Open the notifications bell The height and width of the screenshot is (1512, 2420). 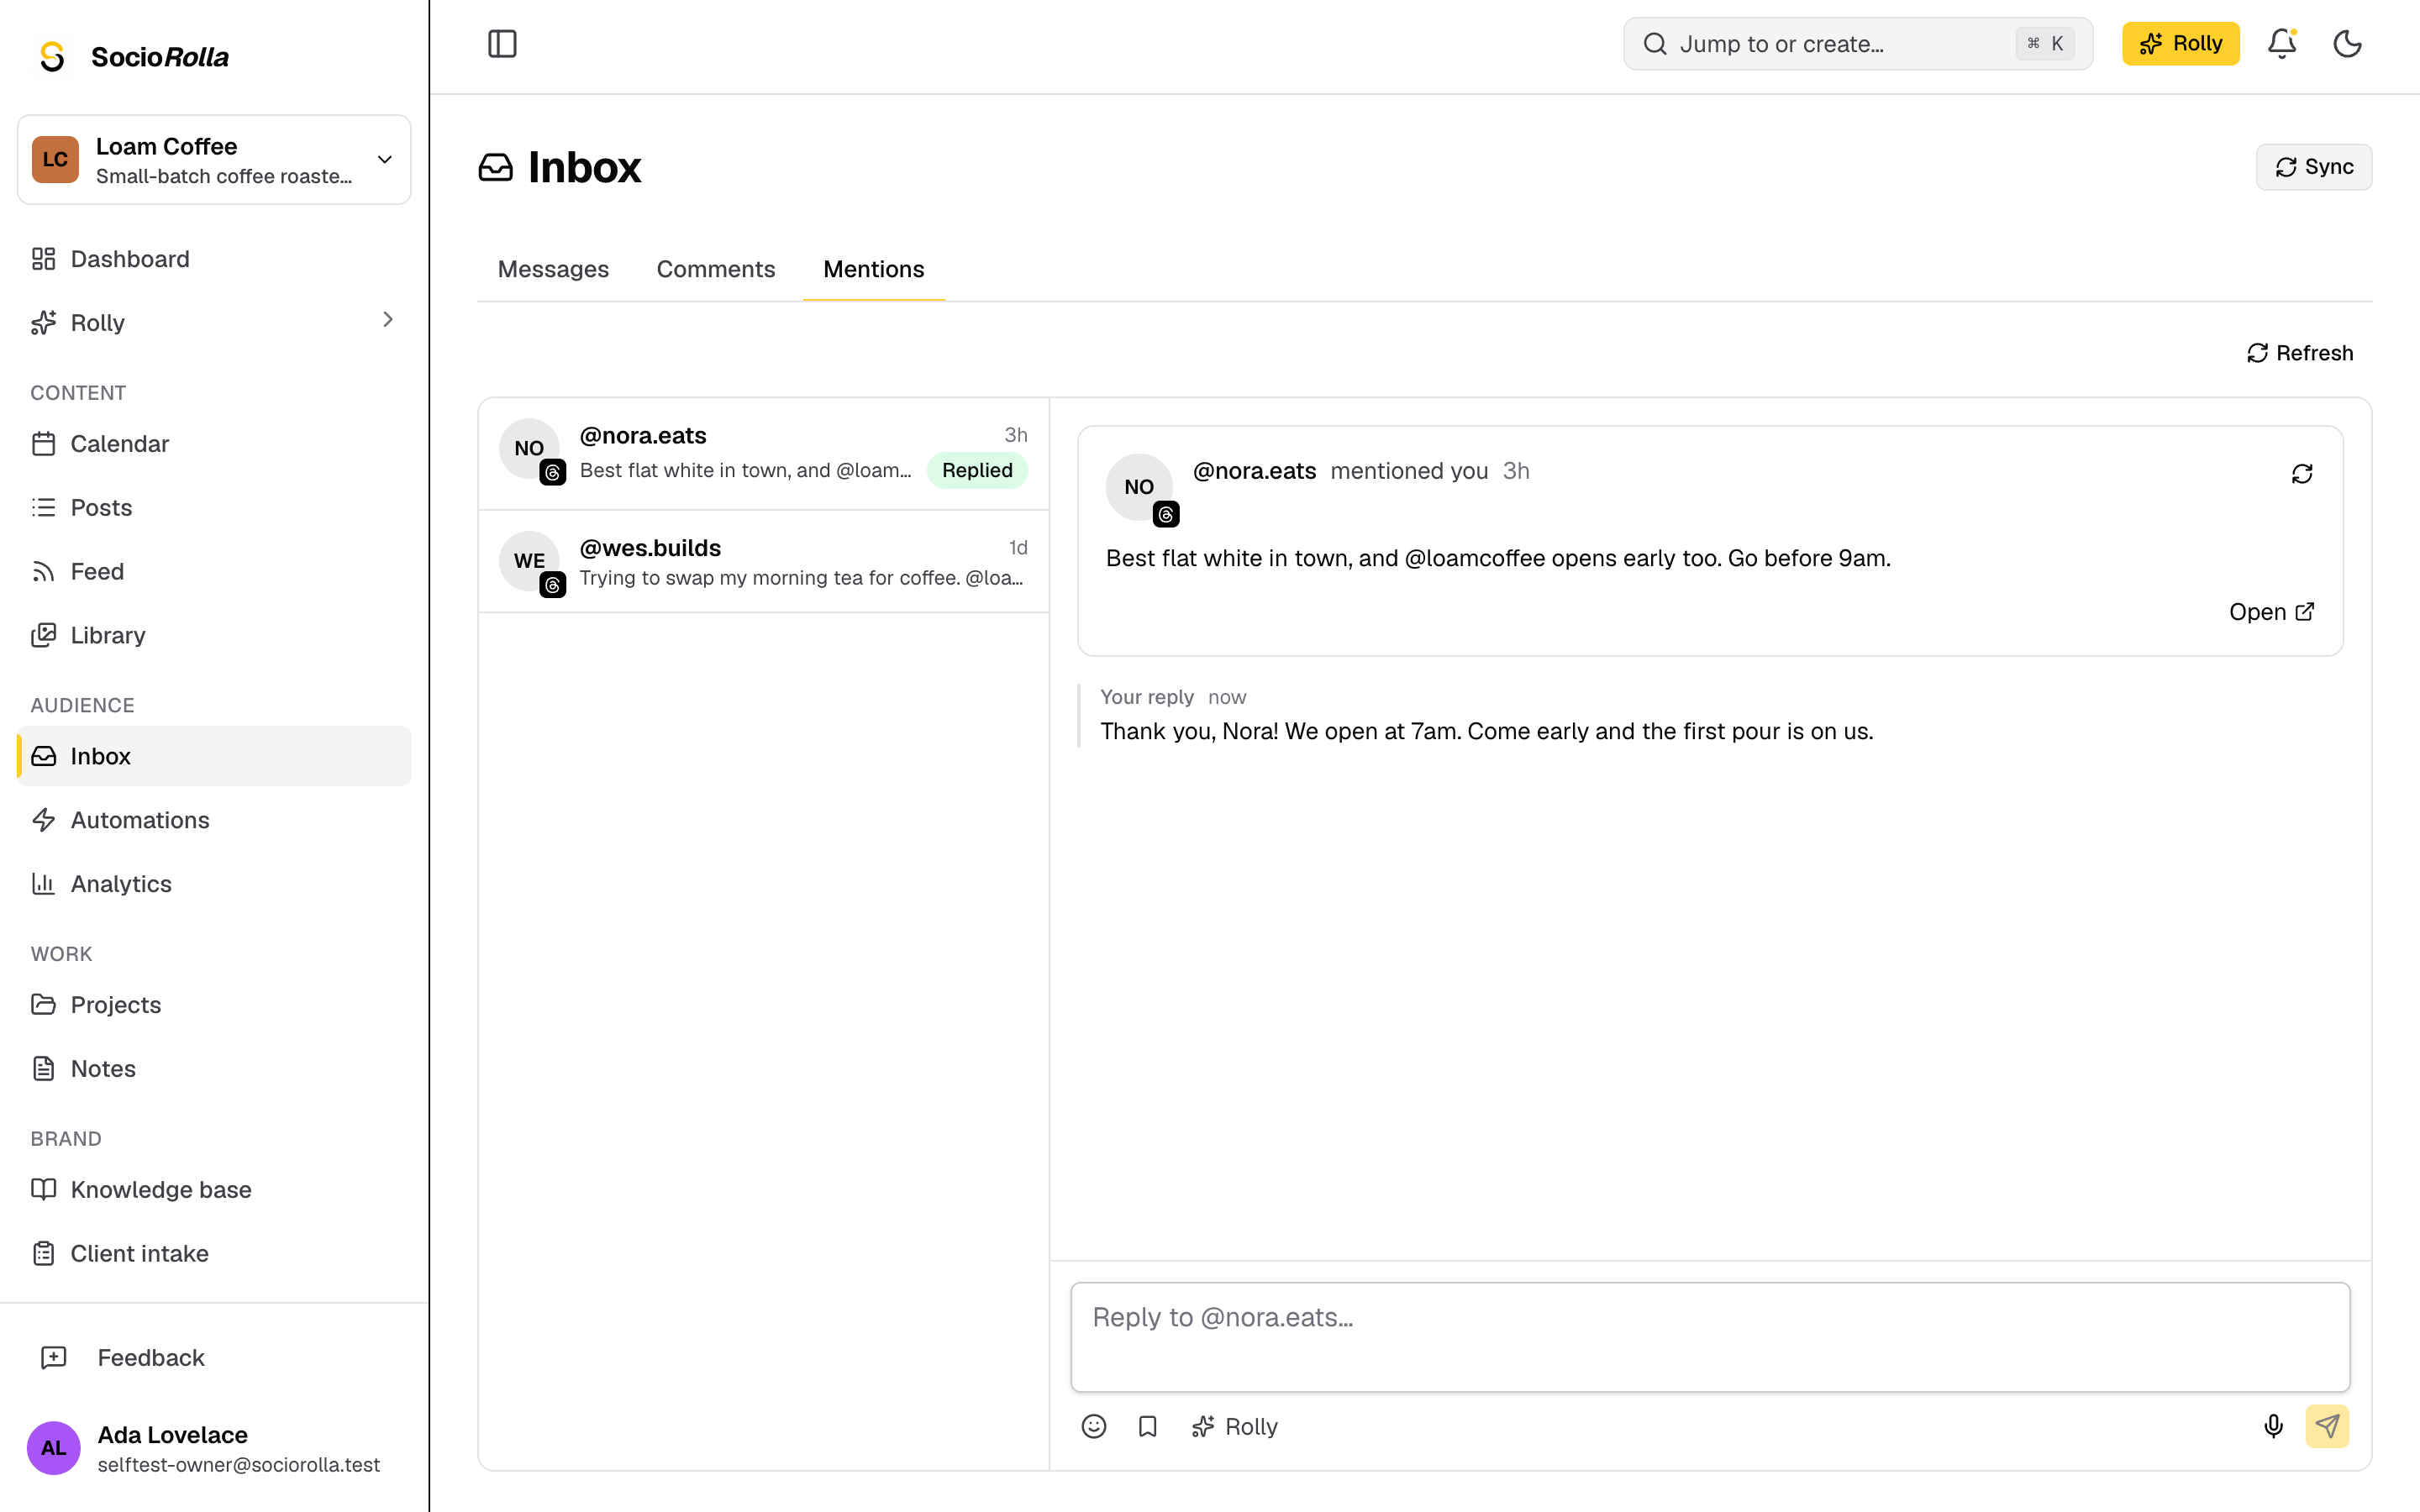(2282, 44)
